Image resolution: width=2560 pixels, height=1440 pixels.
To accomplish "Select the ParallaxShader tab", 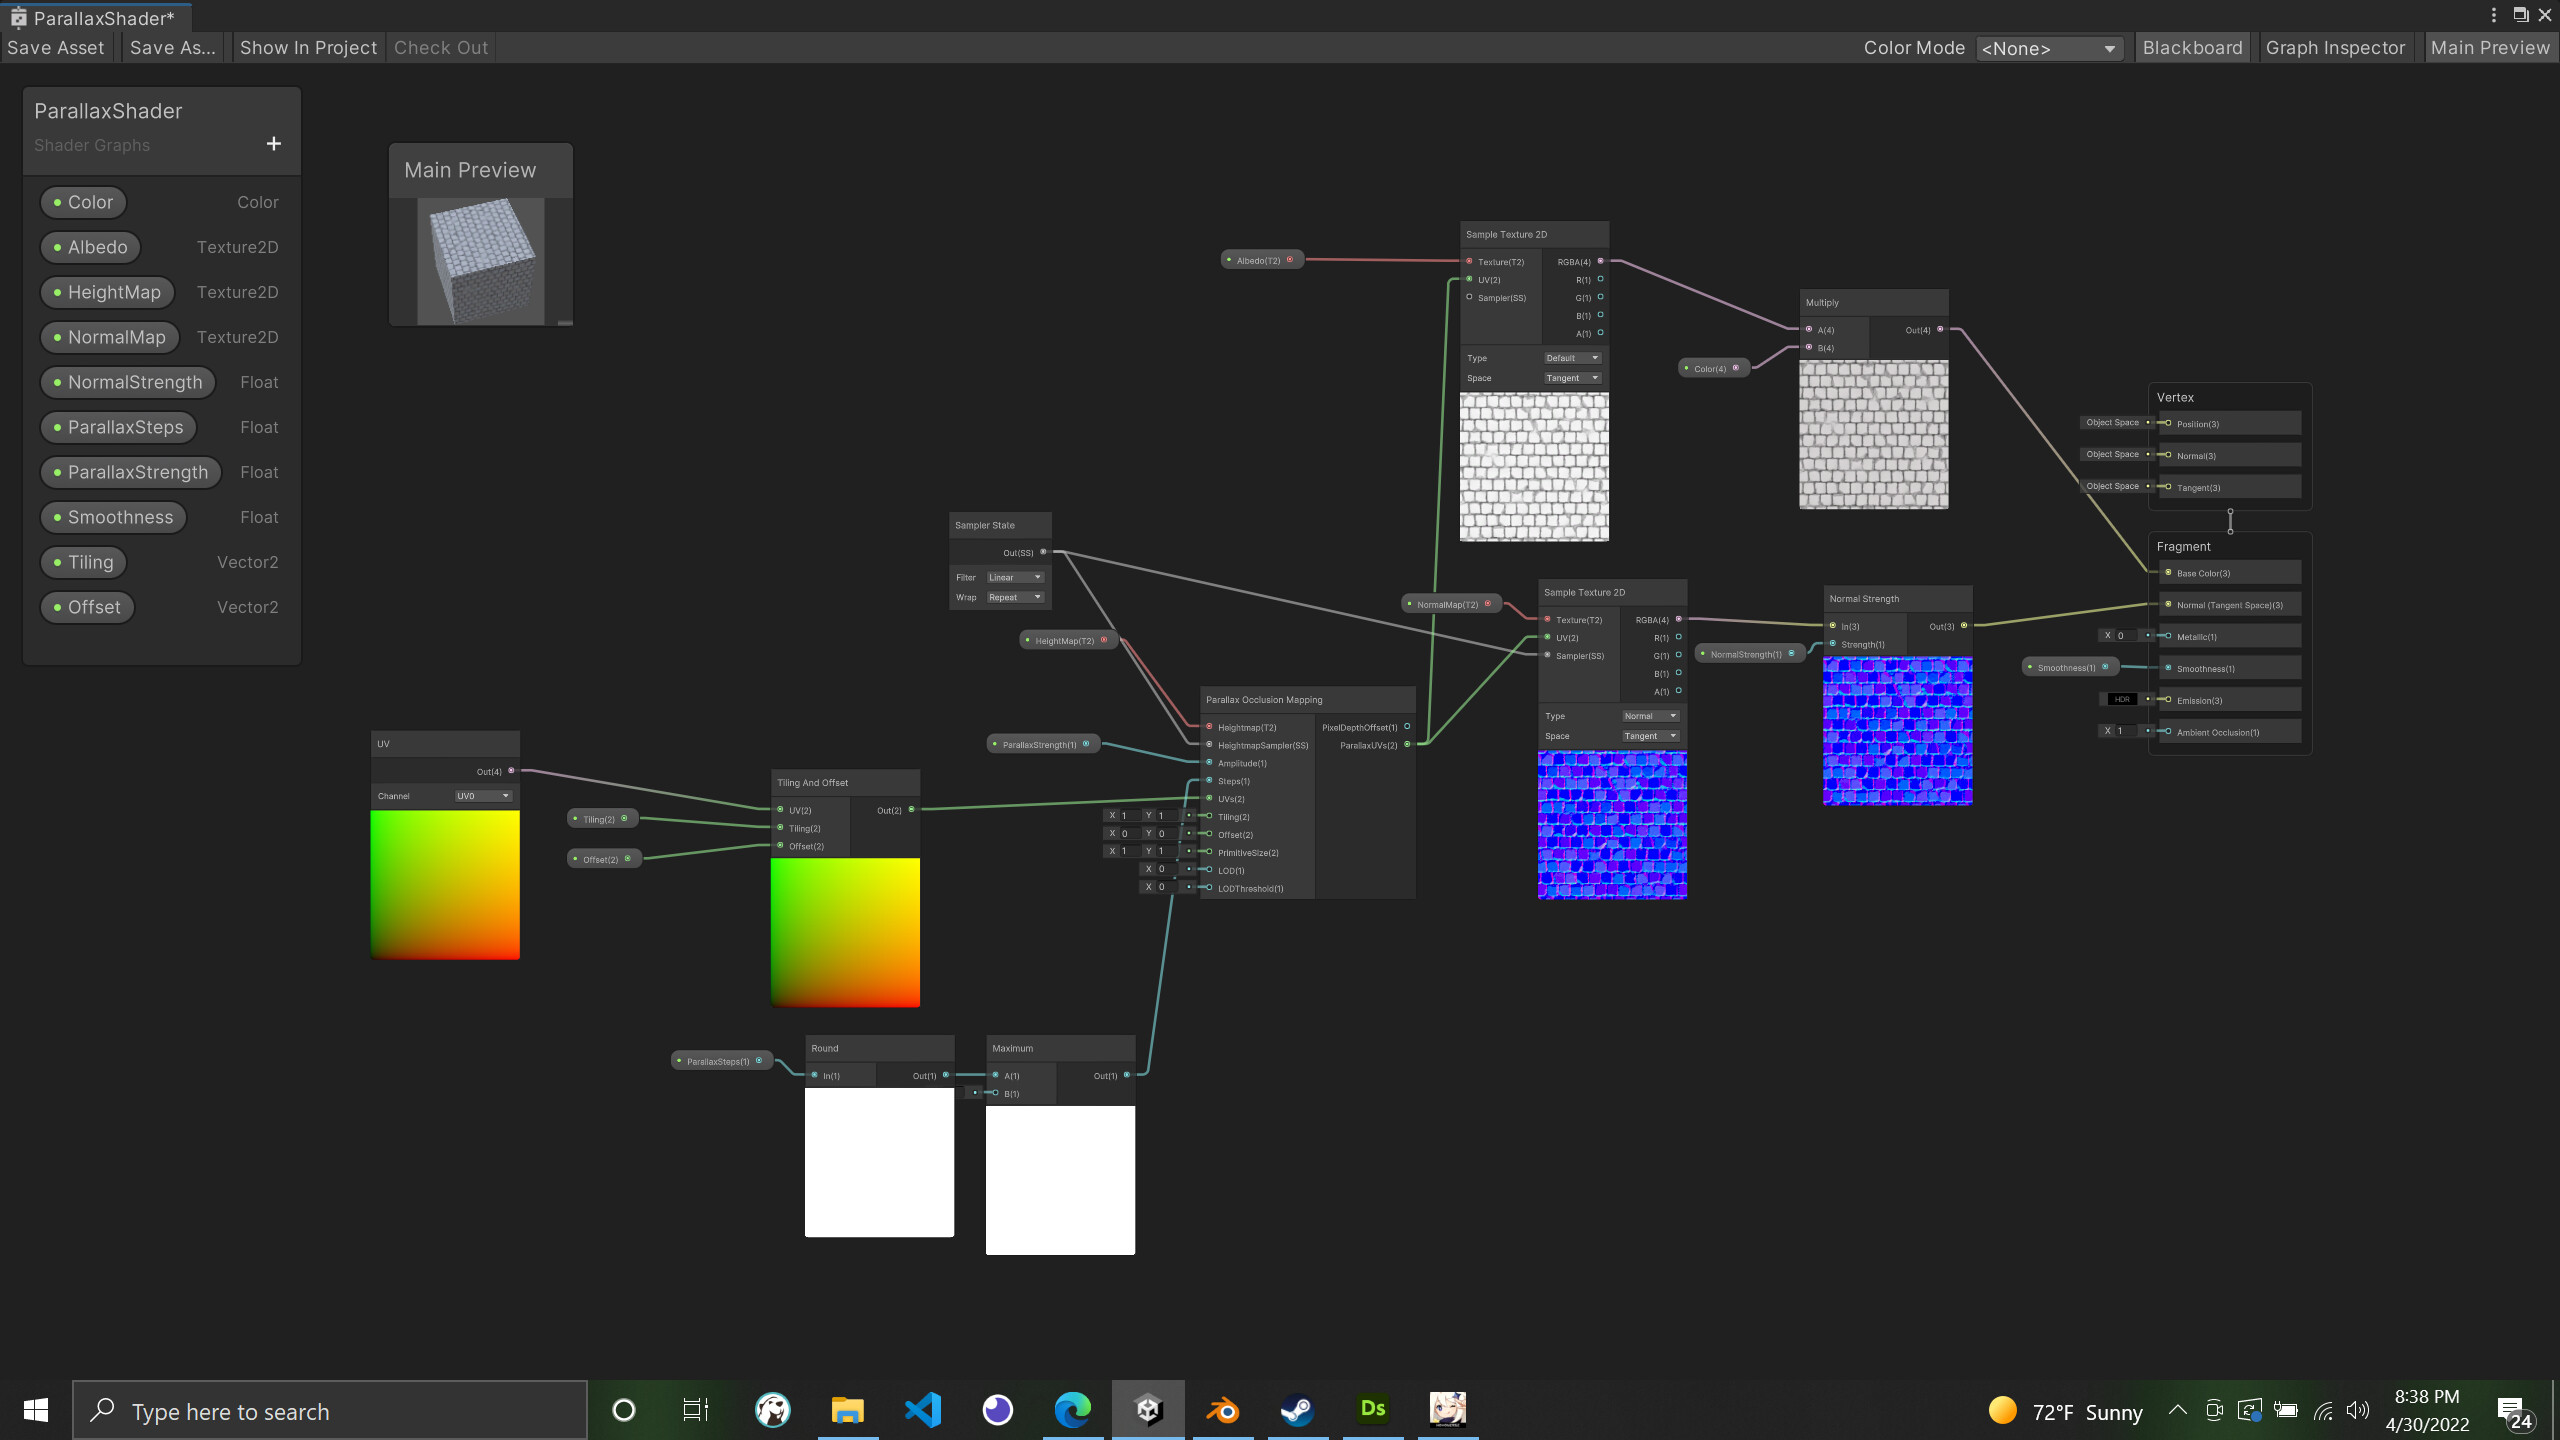I will point(96,17).
